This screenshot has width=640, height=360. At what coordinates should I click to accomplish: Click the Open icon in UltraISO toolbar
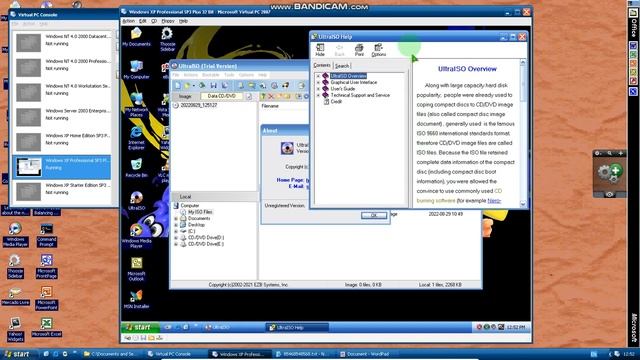click(x=188, y=85)
